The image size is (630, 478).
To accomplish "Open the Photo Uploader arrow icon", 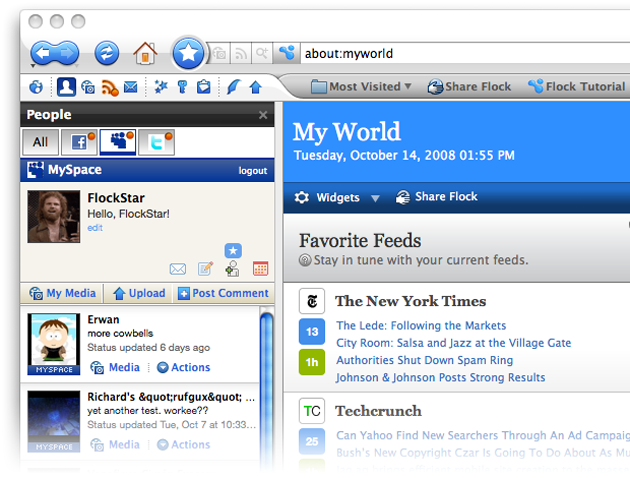I will [x=256, y=87].
